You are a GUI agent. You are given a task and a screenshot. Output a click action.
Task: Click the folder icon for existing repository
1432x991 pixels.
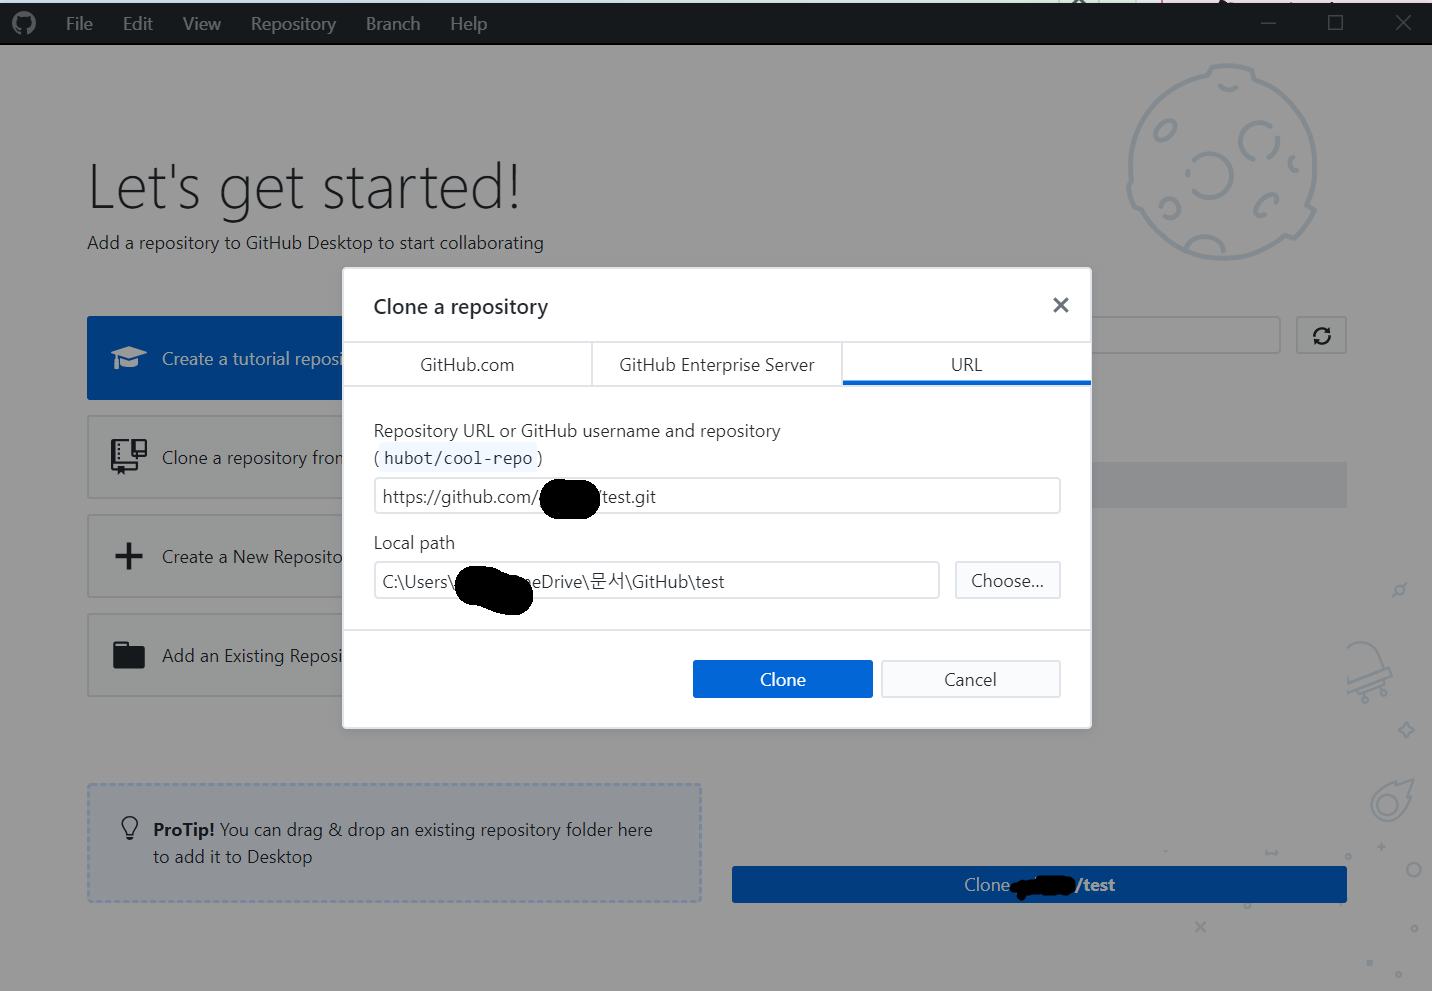[129, 655]
